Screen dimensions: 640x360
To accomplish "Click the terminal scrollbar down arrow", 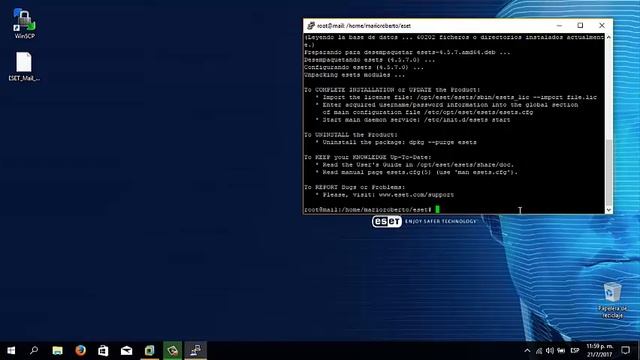I will 609,210.
